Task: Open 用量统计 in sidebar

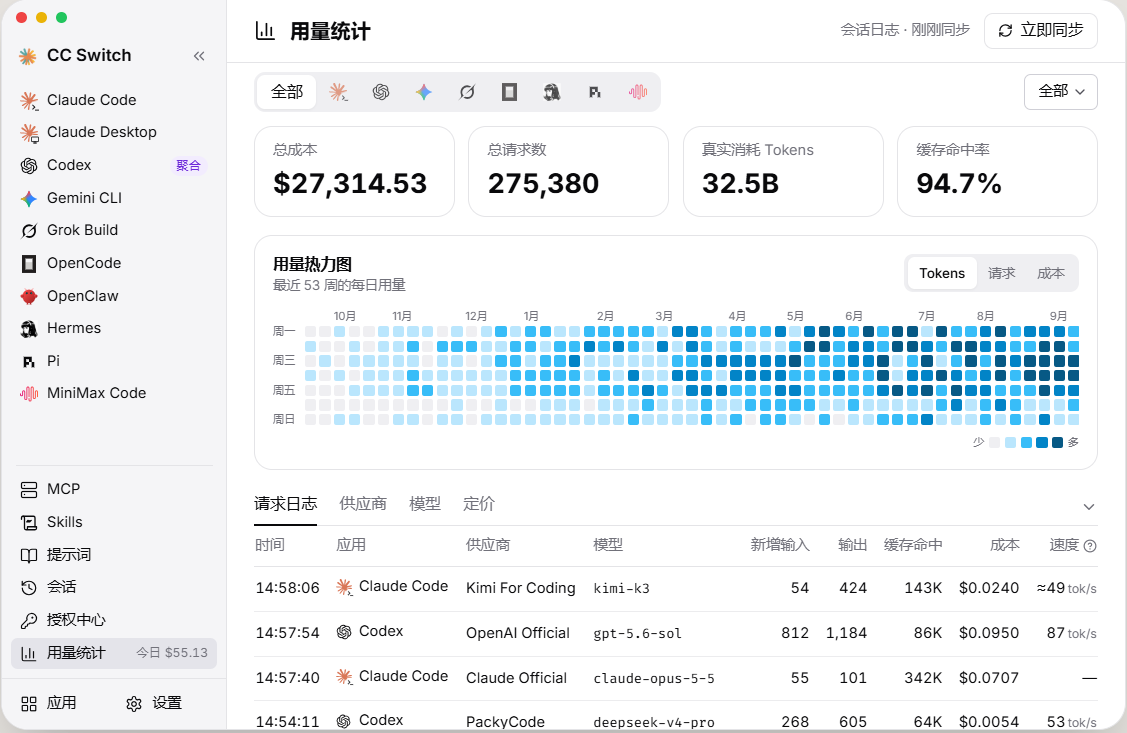Action: coord(114,653)
